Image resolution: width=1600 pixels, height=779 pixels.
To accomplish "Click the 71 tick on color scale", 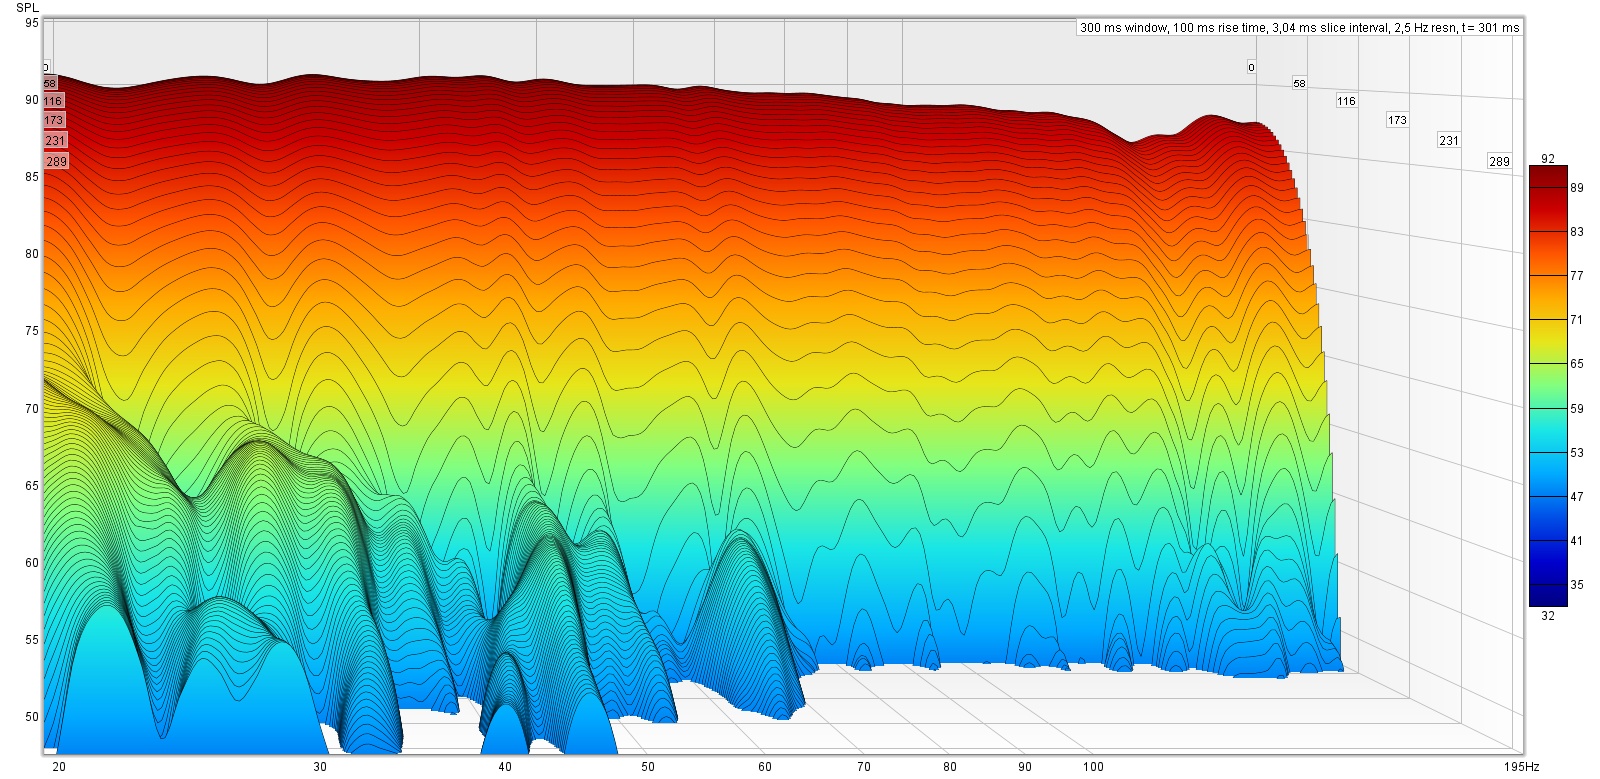I will tap(1577, 320).
